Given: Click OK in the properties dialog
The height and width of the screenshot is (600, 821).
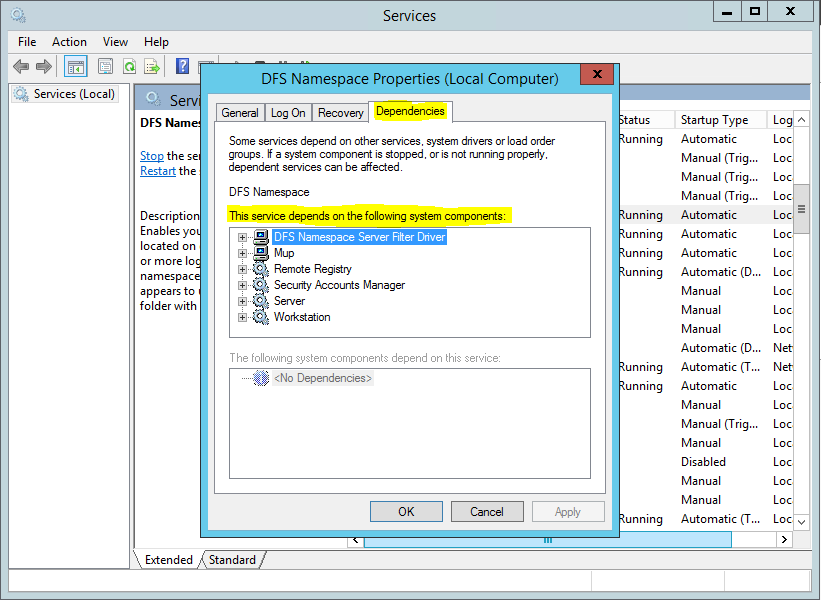Looking at the screenshot, I should point(406,512).
